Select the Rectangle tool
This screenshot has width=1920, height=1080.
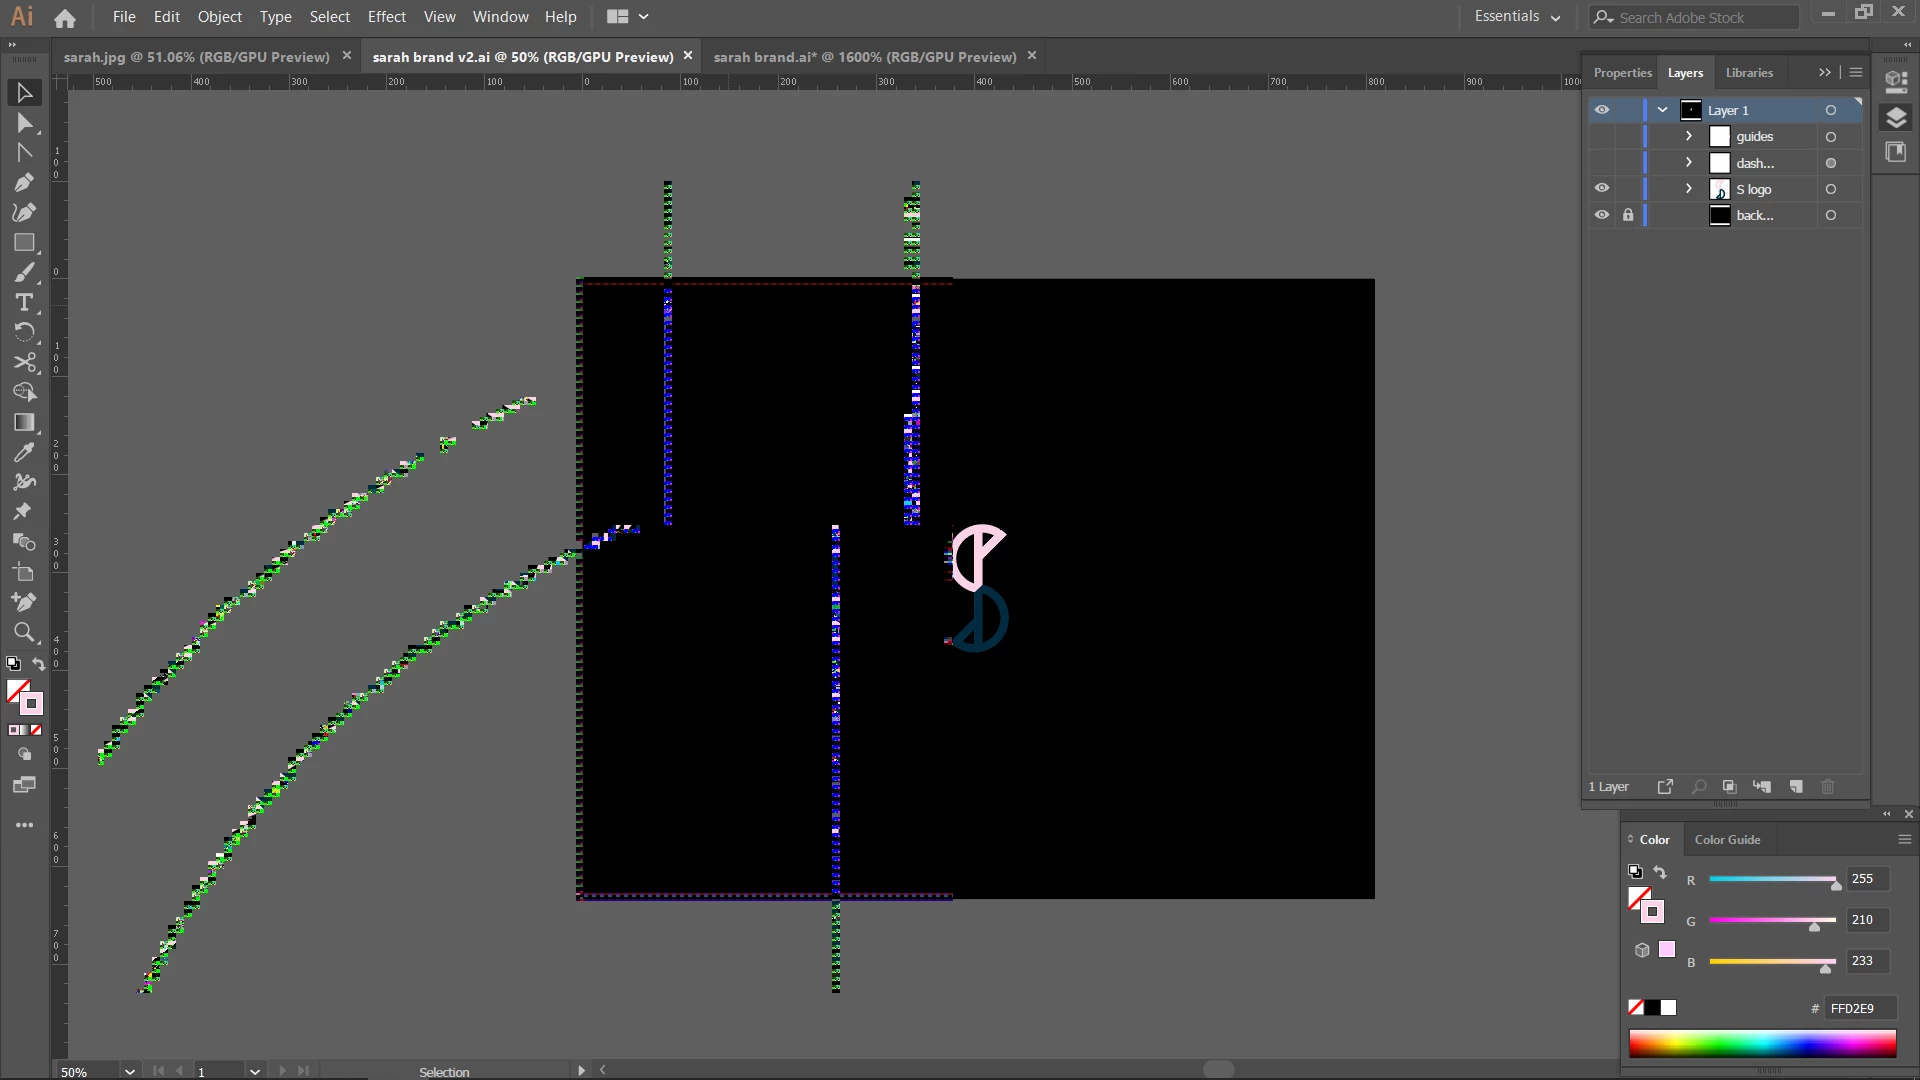24,243
